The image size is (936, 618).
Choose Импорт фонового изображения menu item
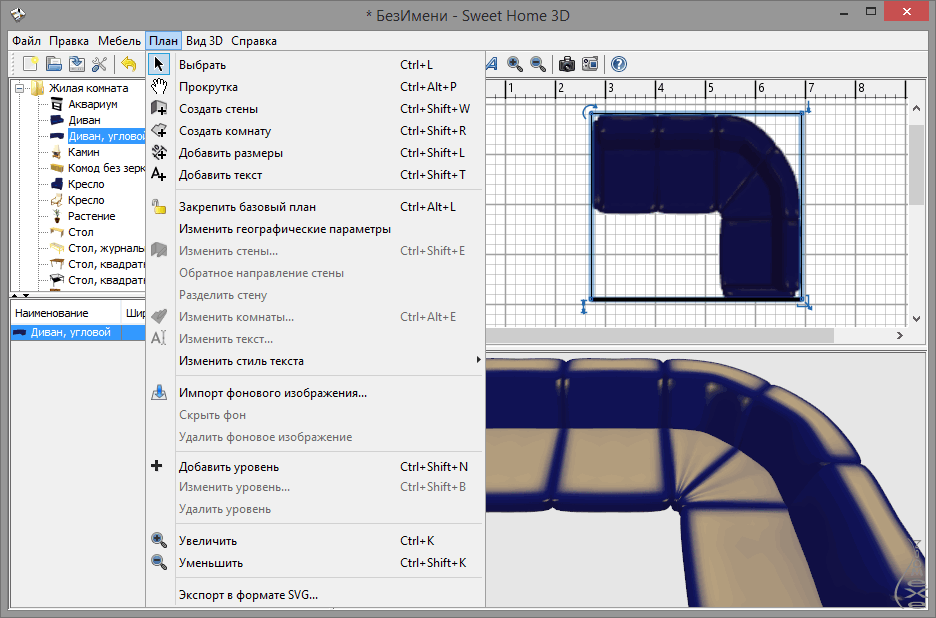(315, 393)
